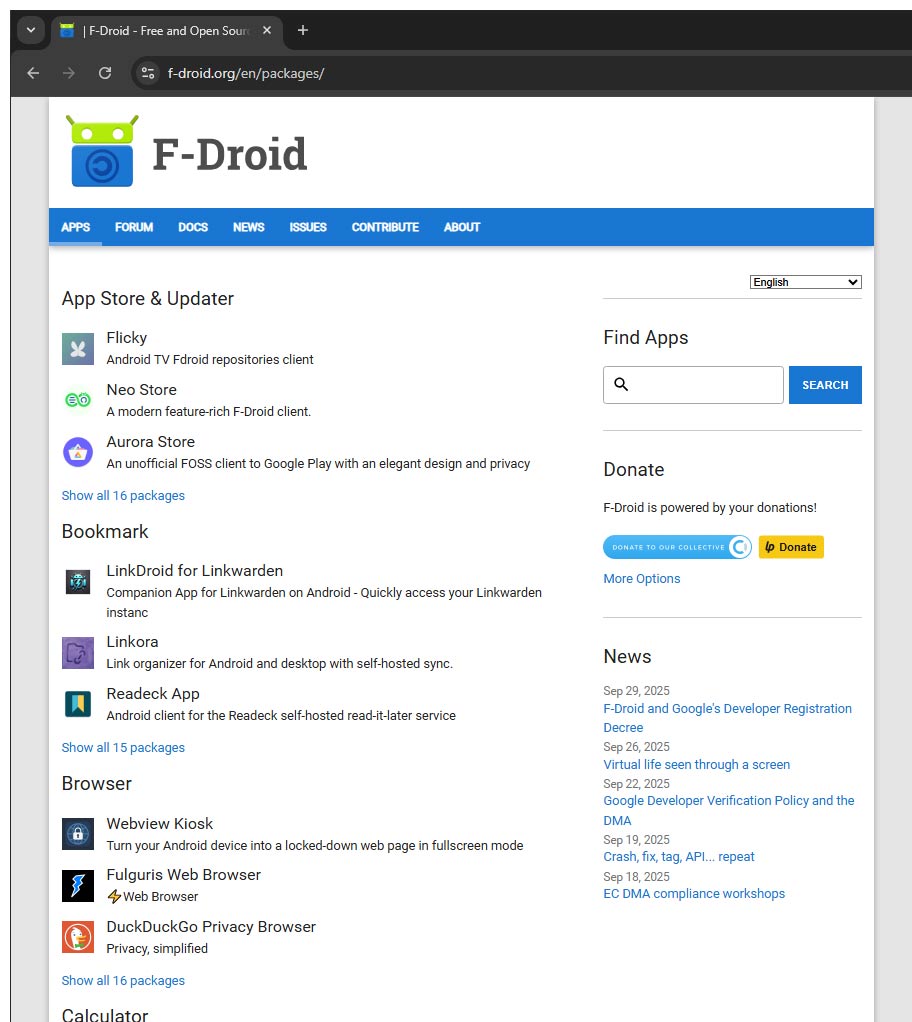Open the Linkora app title
This screenshot has width=912, height=1022.
pyautogui.click(x=132, y=642)
